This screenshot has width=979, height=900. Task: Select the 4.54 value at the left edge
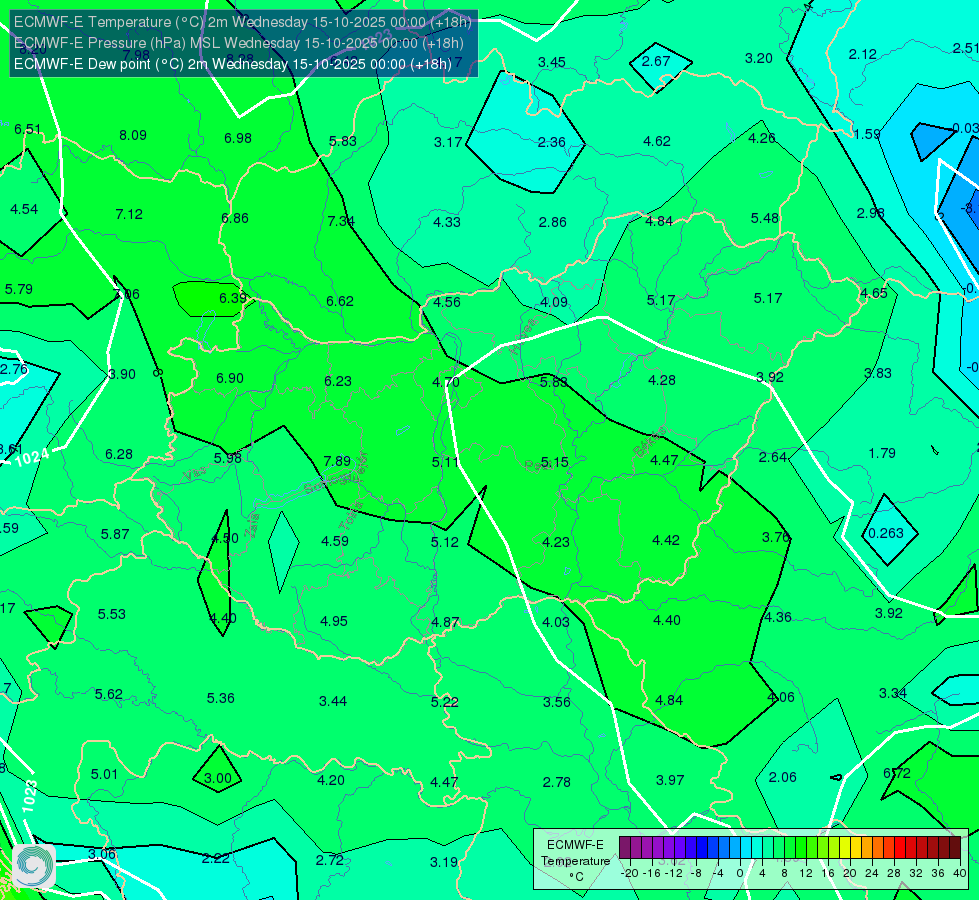(24, 209)
